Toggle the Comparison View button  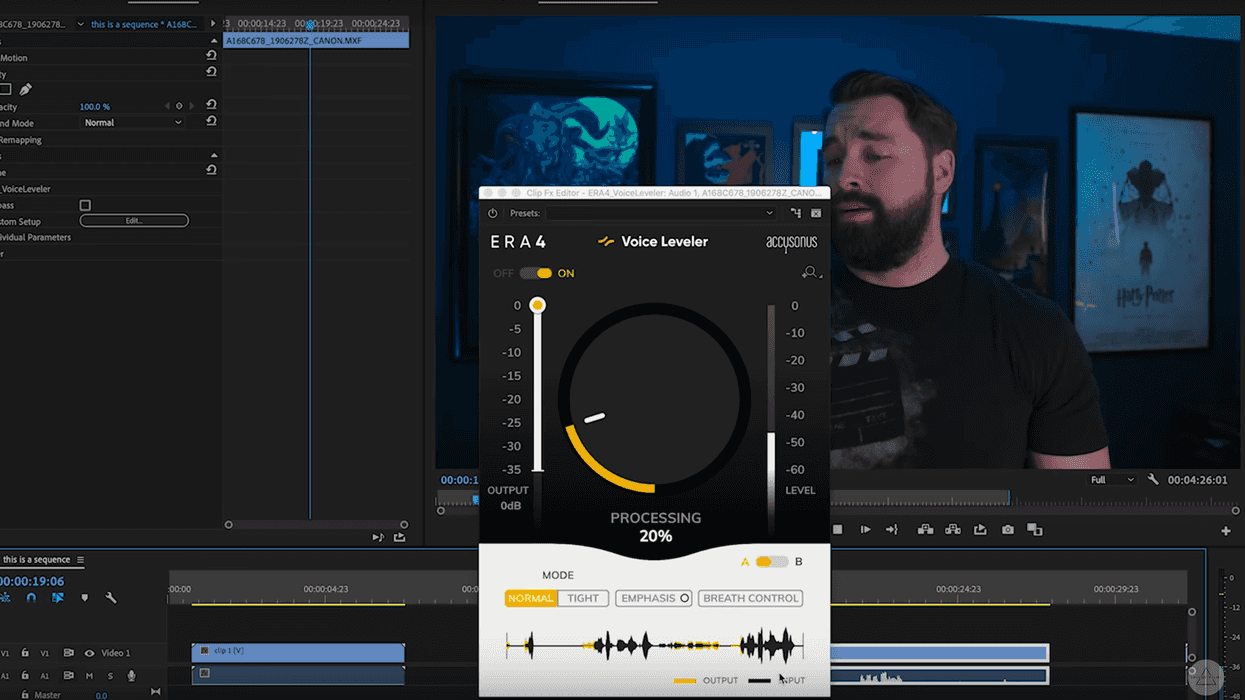(x=1034, y=530)
